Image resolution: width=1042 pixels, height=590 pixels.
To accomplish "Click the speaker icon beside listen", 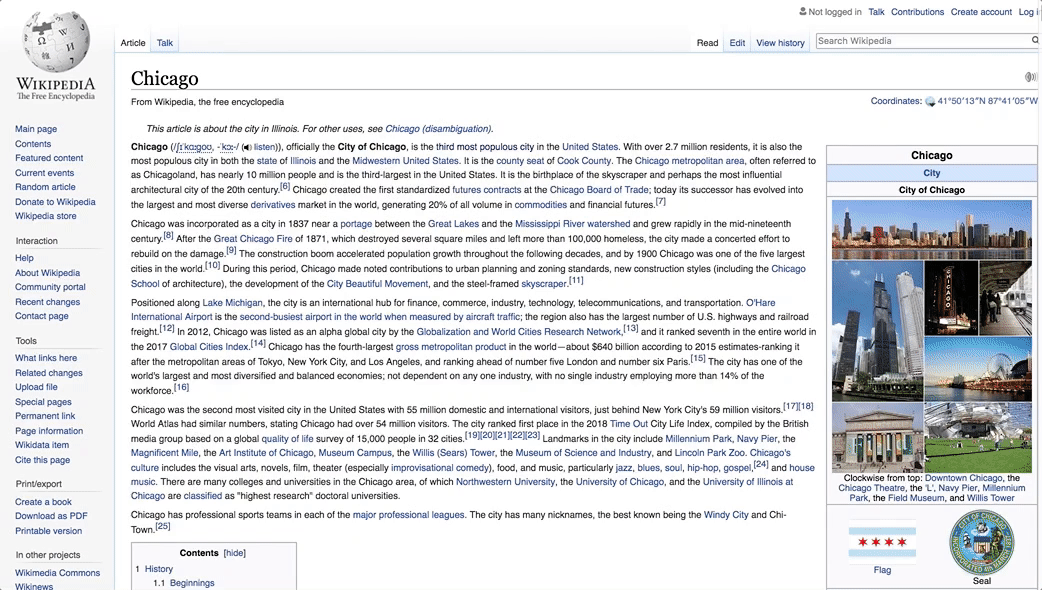I will tap(246, 147).
